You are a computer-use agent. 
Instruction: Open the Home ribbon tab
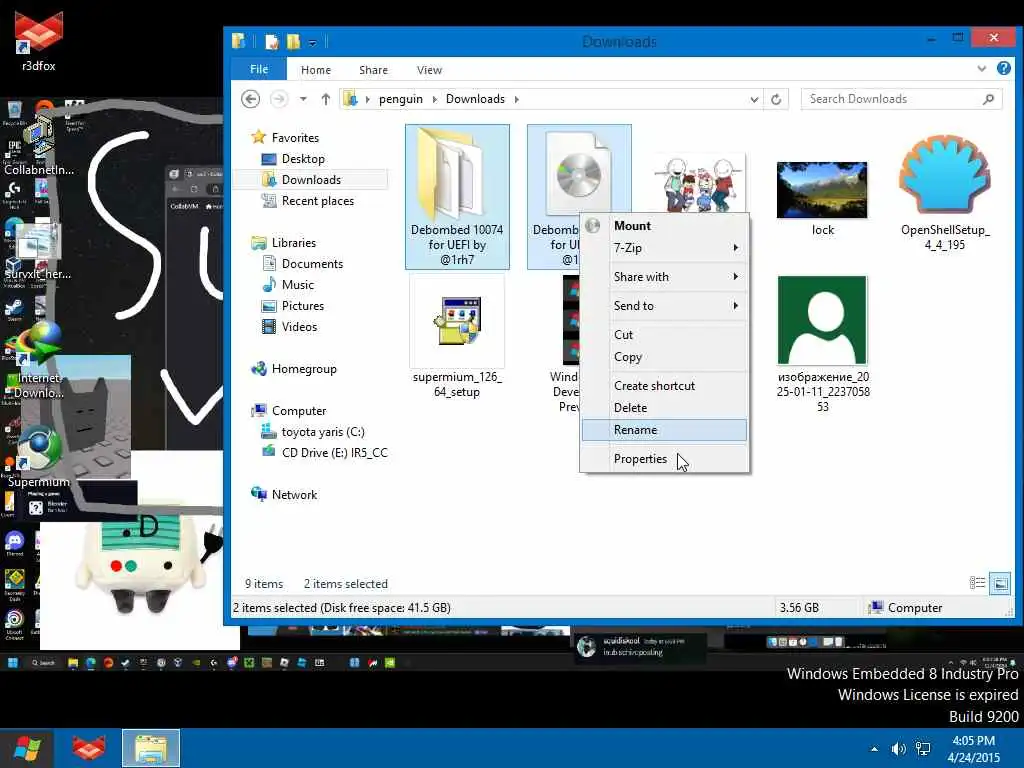[315, 69]
